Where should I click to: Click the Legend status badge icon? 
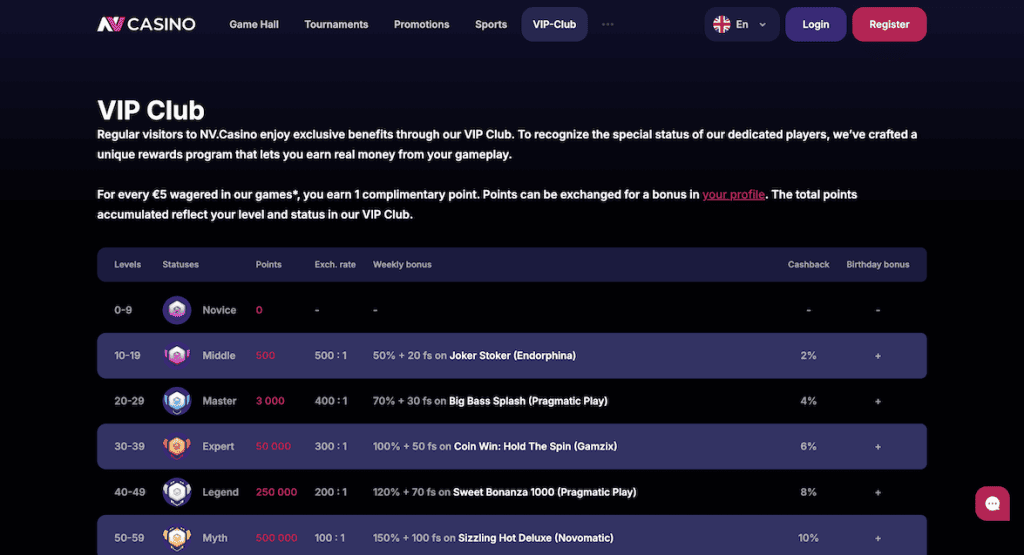[x=177, y=492]
